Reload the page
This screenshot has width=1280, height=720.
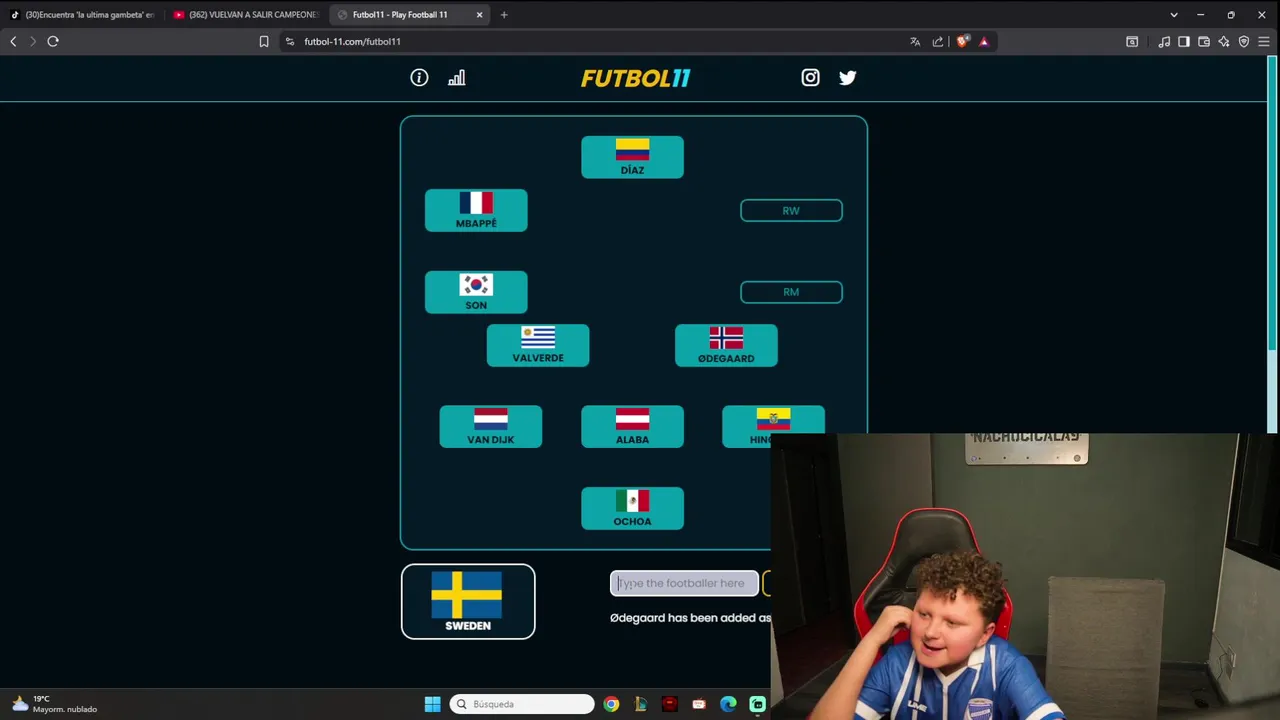pos(53,41)
